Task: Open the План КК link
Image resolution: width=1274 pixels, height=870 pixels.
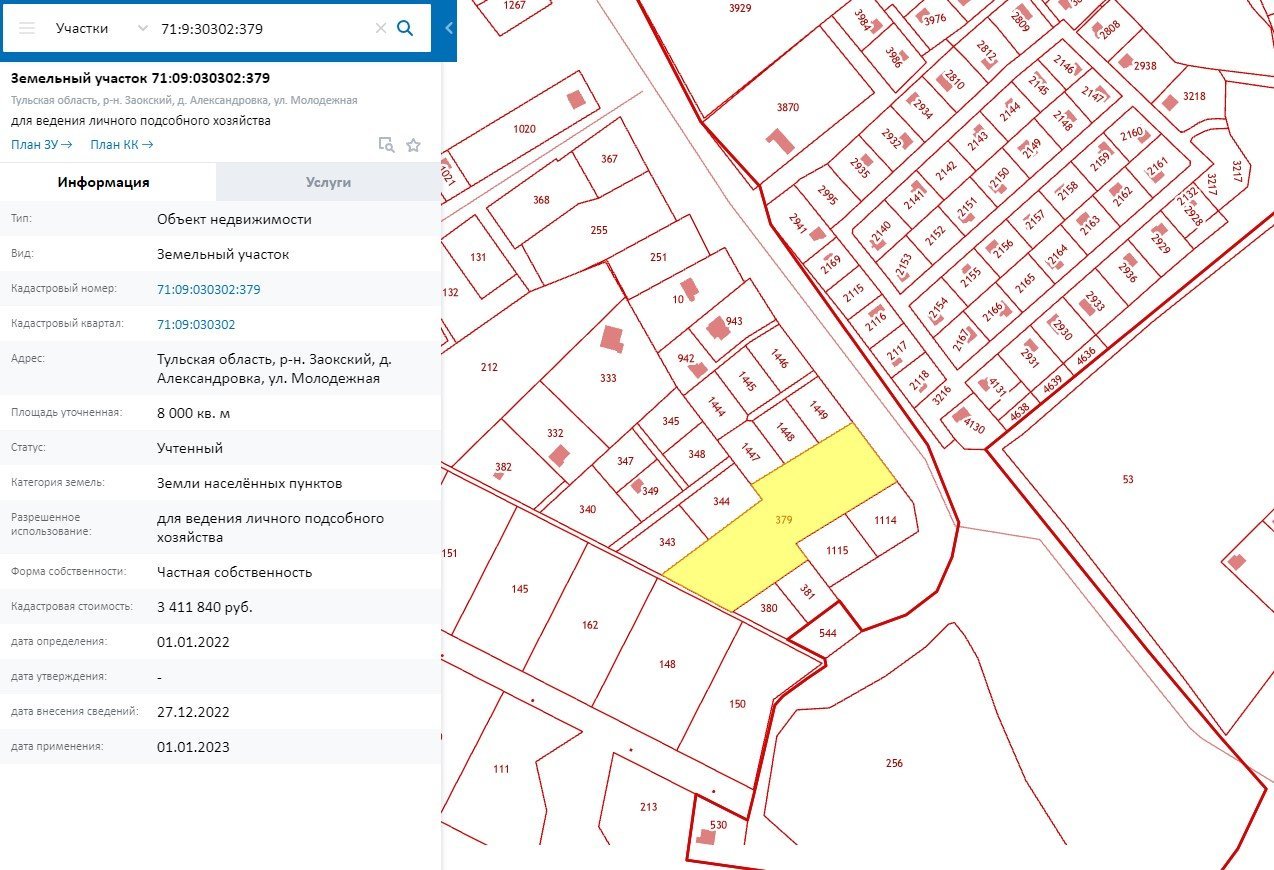Action: pos(121,145)
